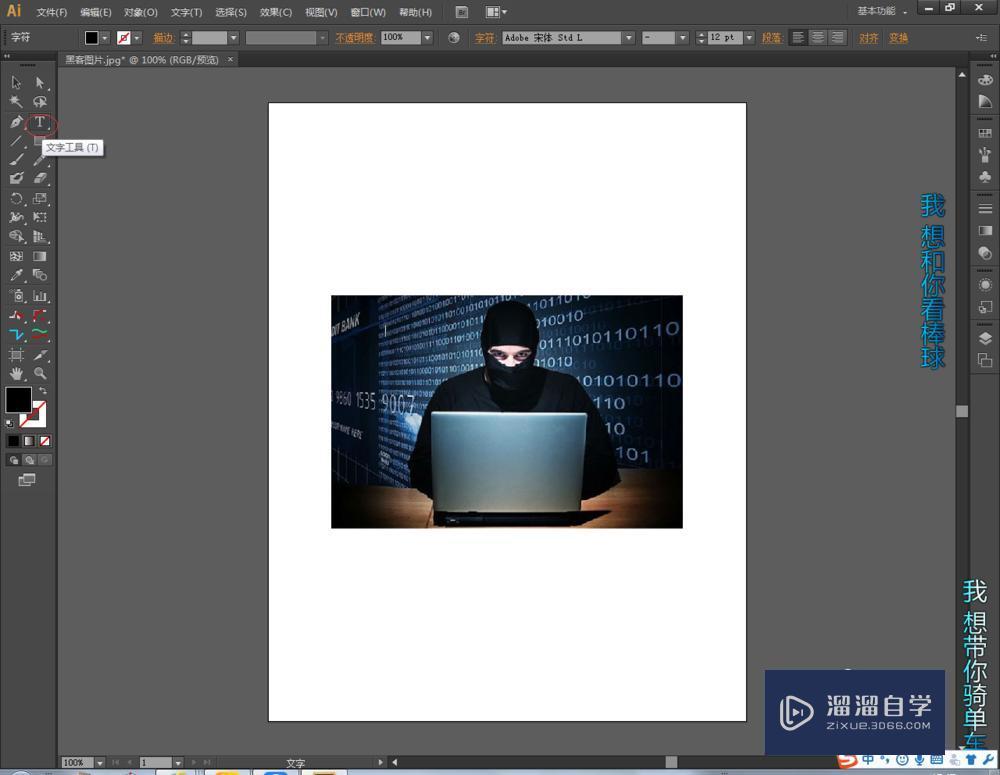Open 窗口(W) menu

368,13
